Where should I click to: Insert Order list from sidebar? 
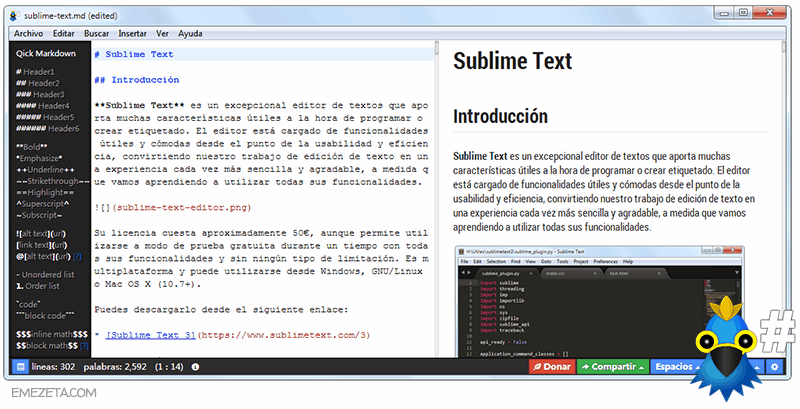click(38, 286)
